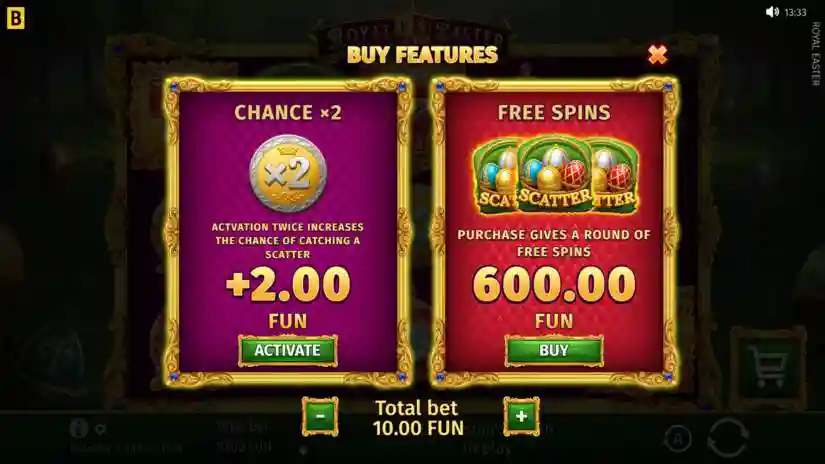
Task: Mute the game sound speaker icon
Action: click(x=772, y=12)
